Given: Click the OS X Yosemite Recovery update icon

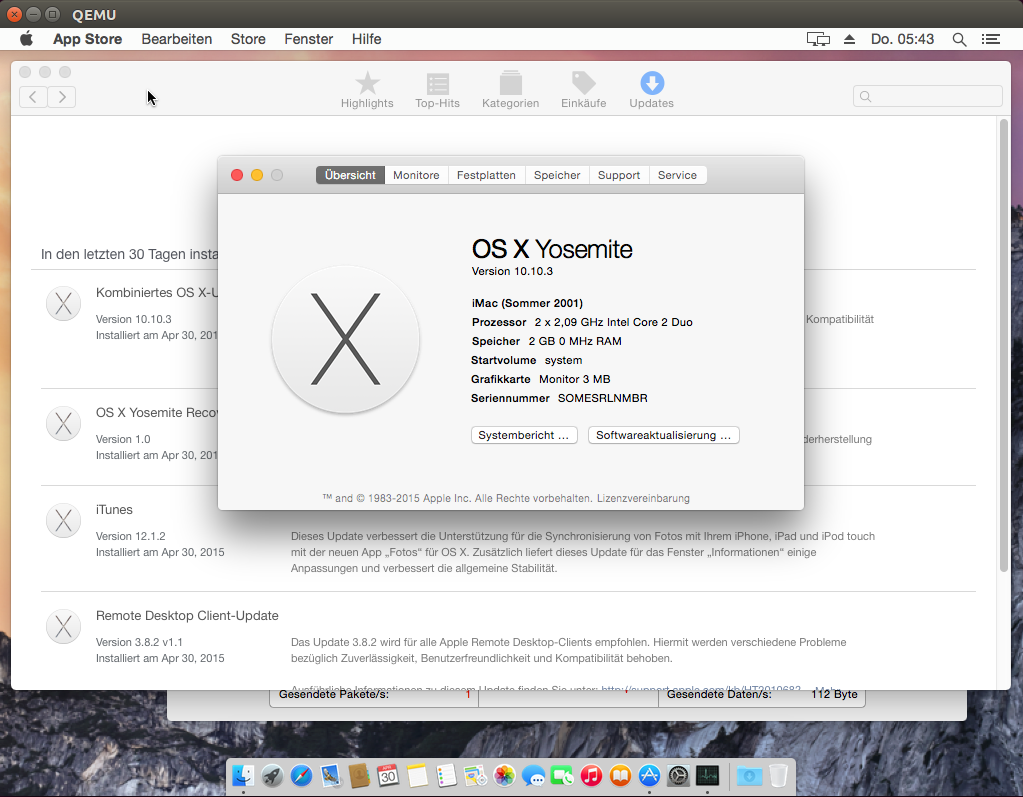Looking at the screenshot, I should (63, 424).
